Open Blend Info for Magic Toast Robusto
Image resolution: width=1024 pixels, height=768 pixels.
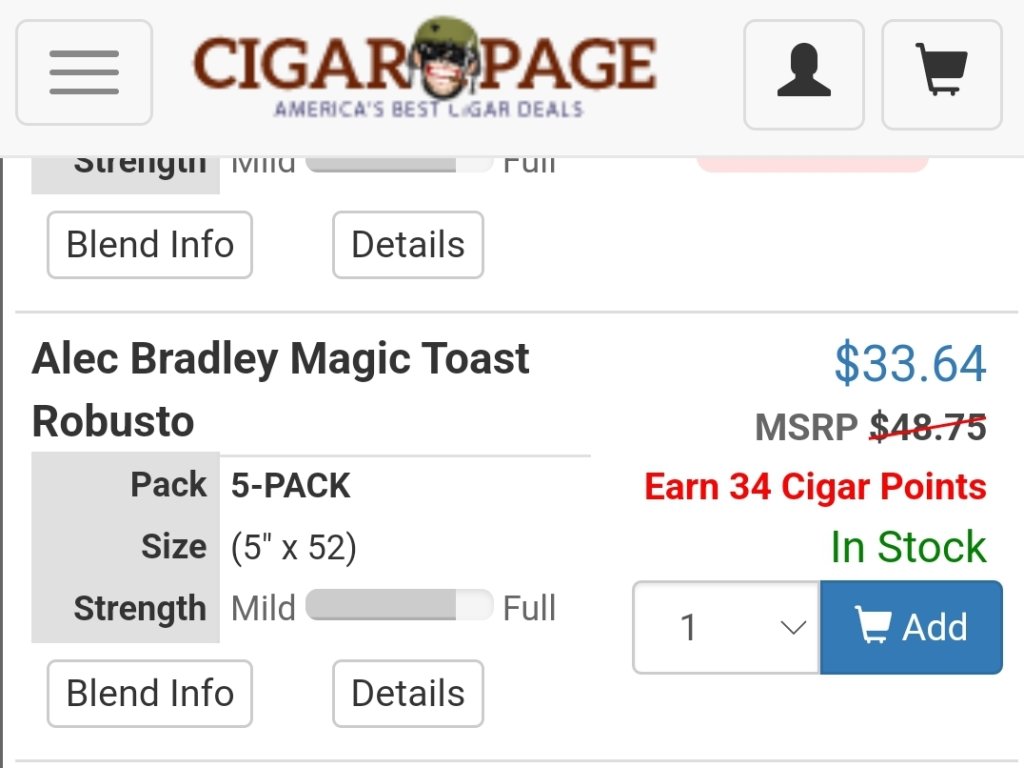[x=150, y=693]
